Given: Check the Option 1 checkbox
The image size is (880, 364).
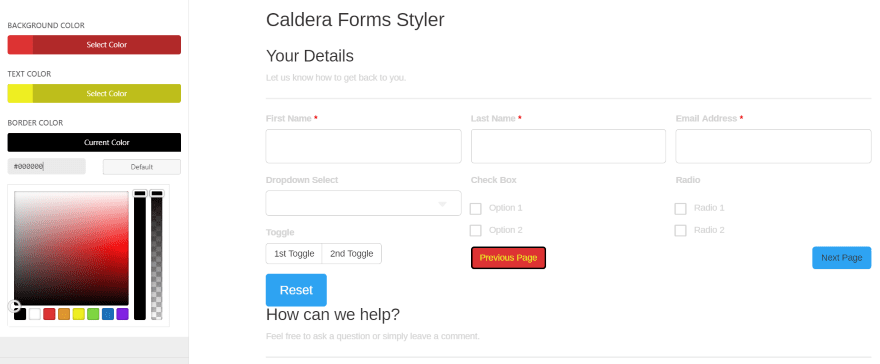Looking at the screenshot, I should [475, 209].
